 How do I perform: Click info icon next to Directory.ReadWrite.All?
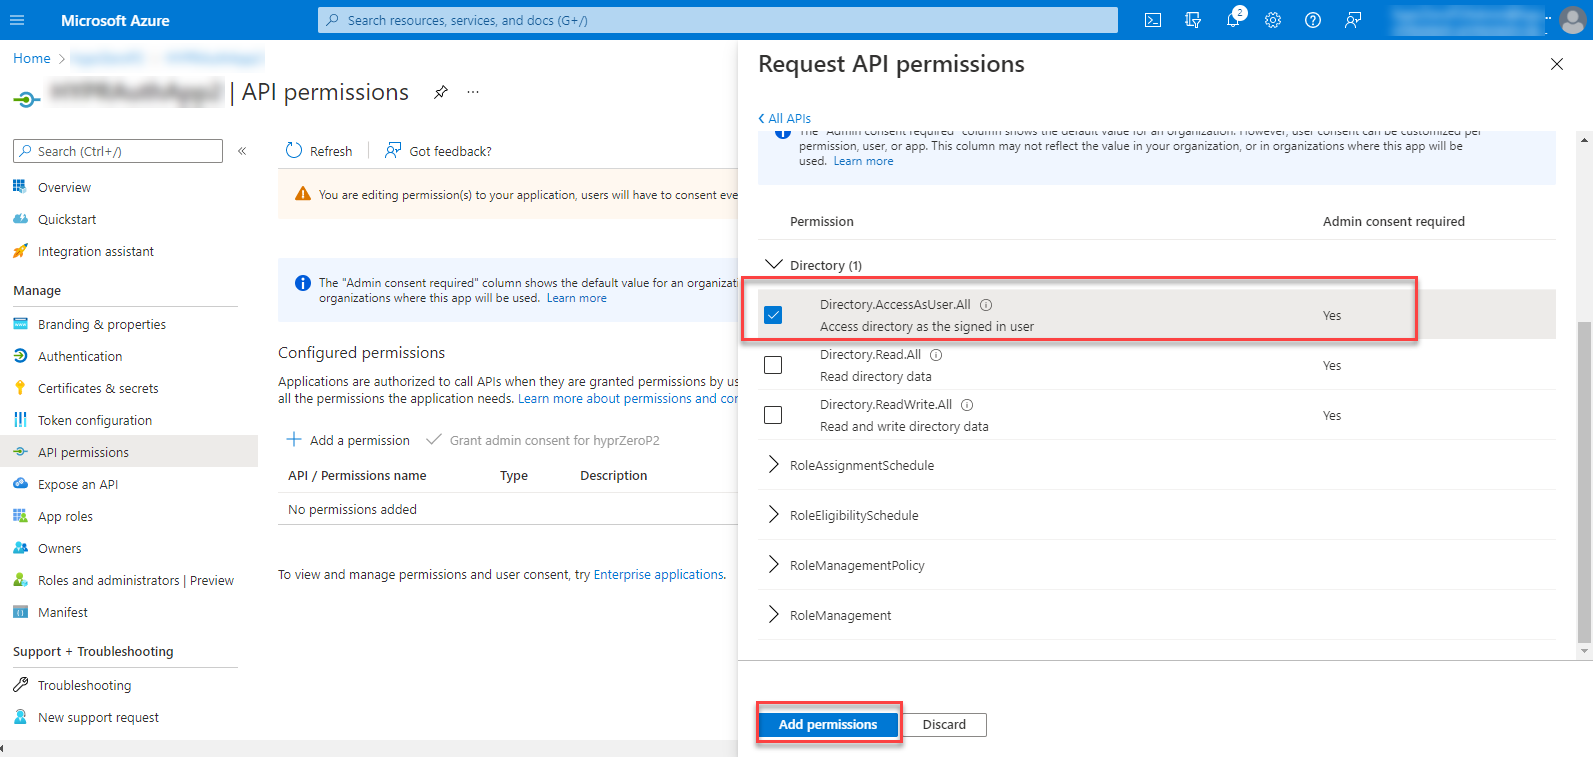[967, 405]
